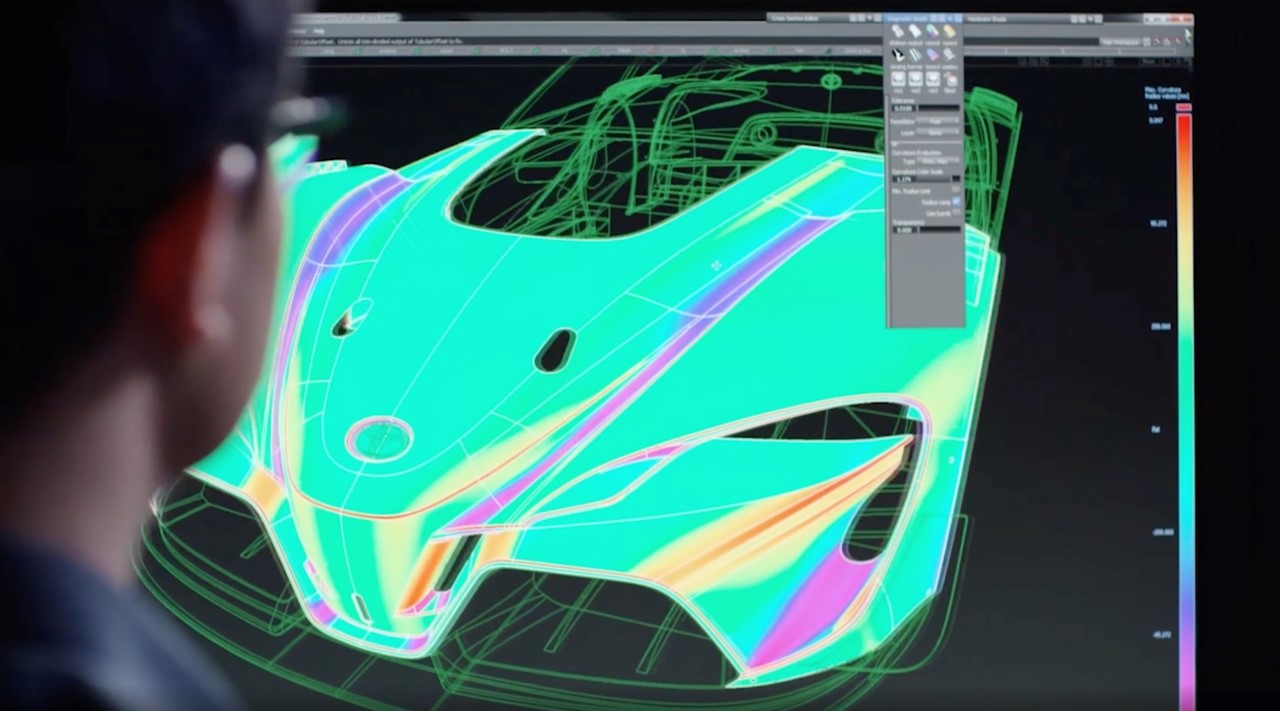The height and width of the screenshot is (711, 1280).
Task: Enable the Use bands checkbox
Action: coord(956,213)
